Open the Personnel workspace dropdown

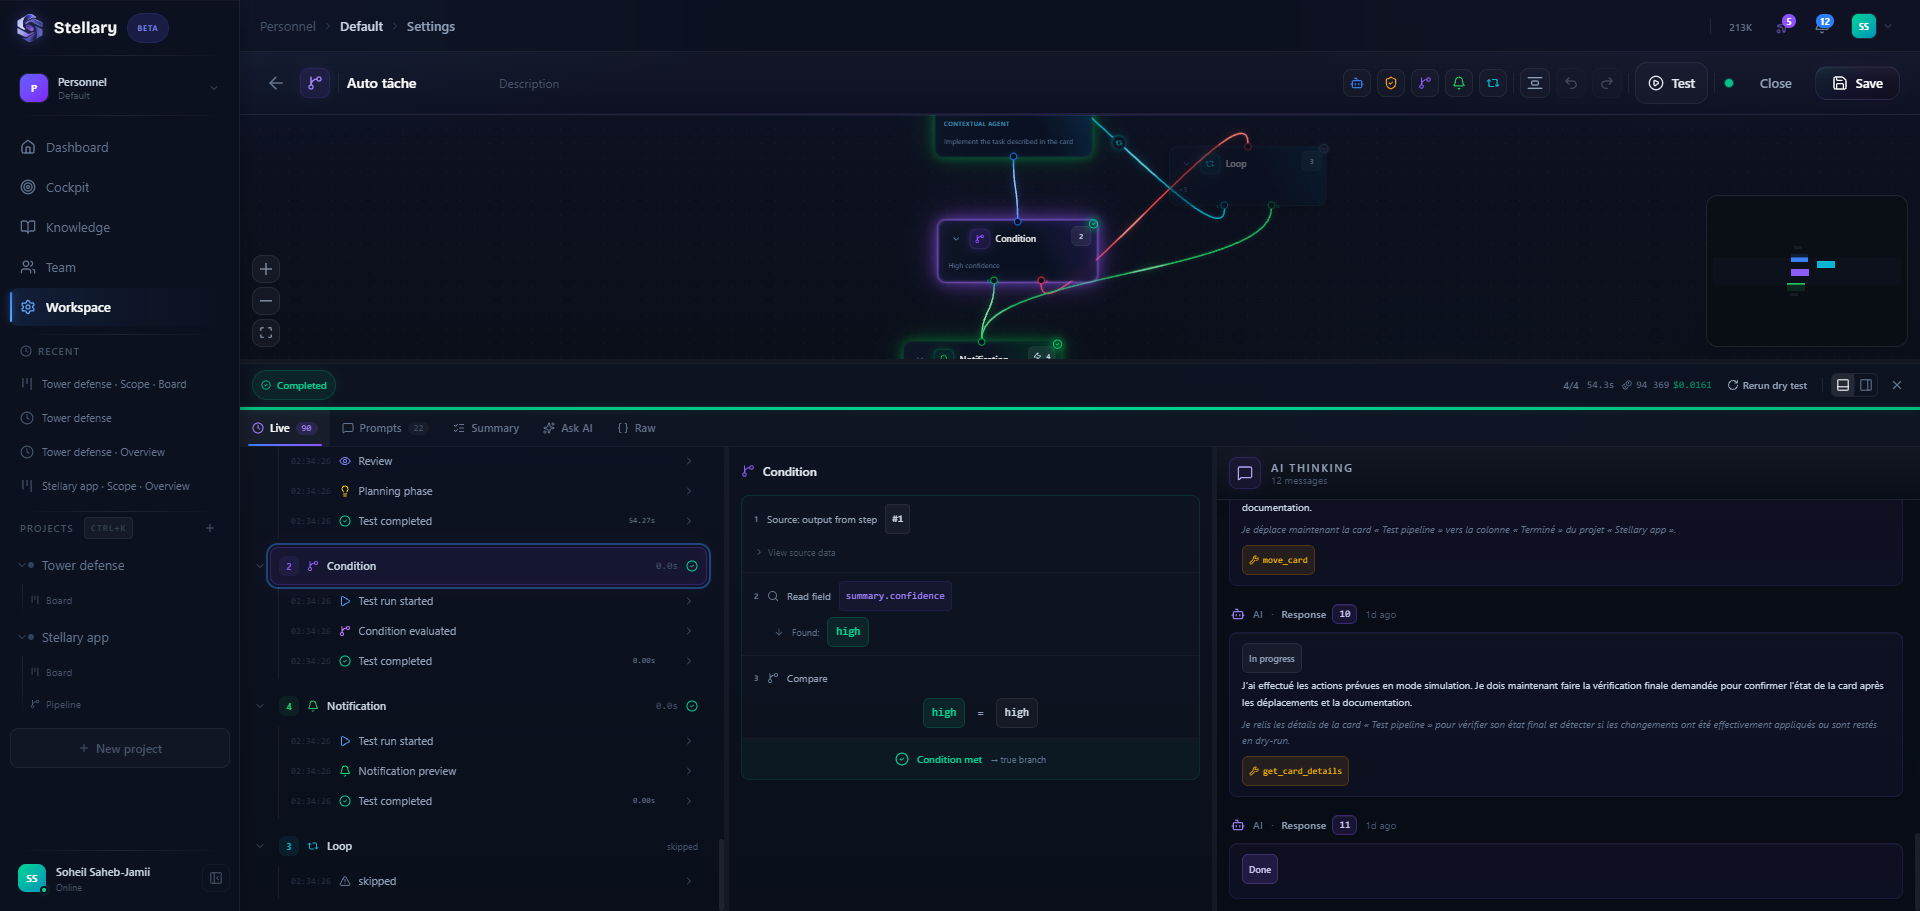tap(120, 88)
